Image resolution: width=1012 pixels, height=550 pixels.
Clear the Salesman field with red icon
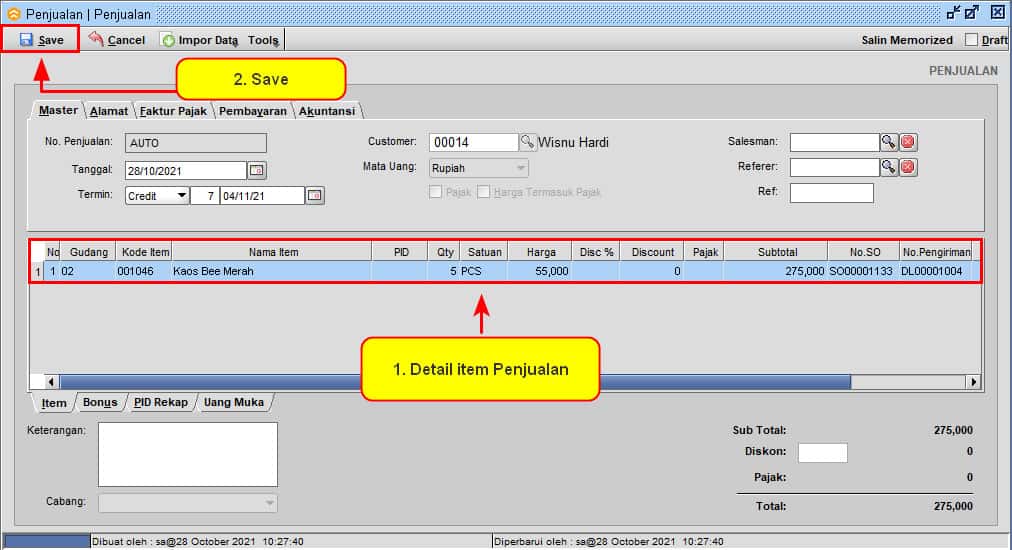click(908, 142)
